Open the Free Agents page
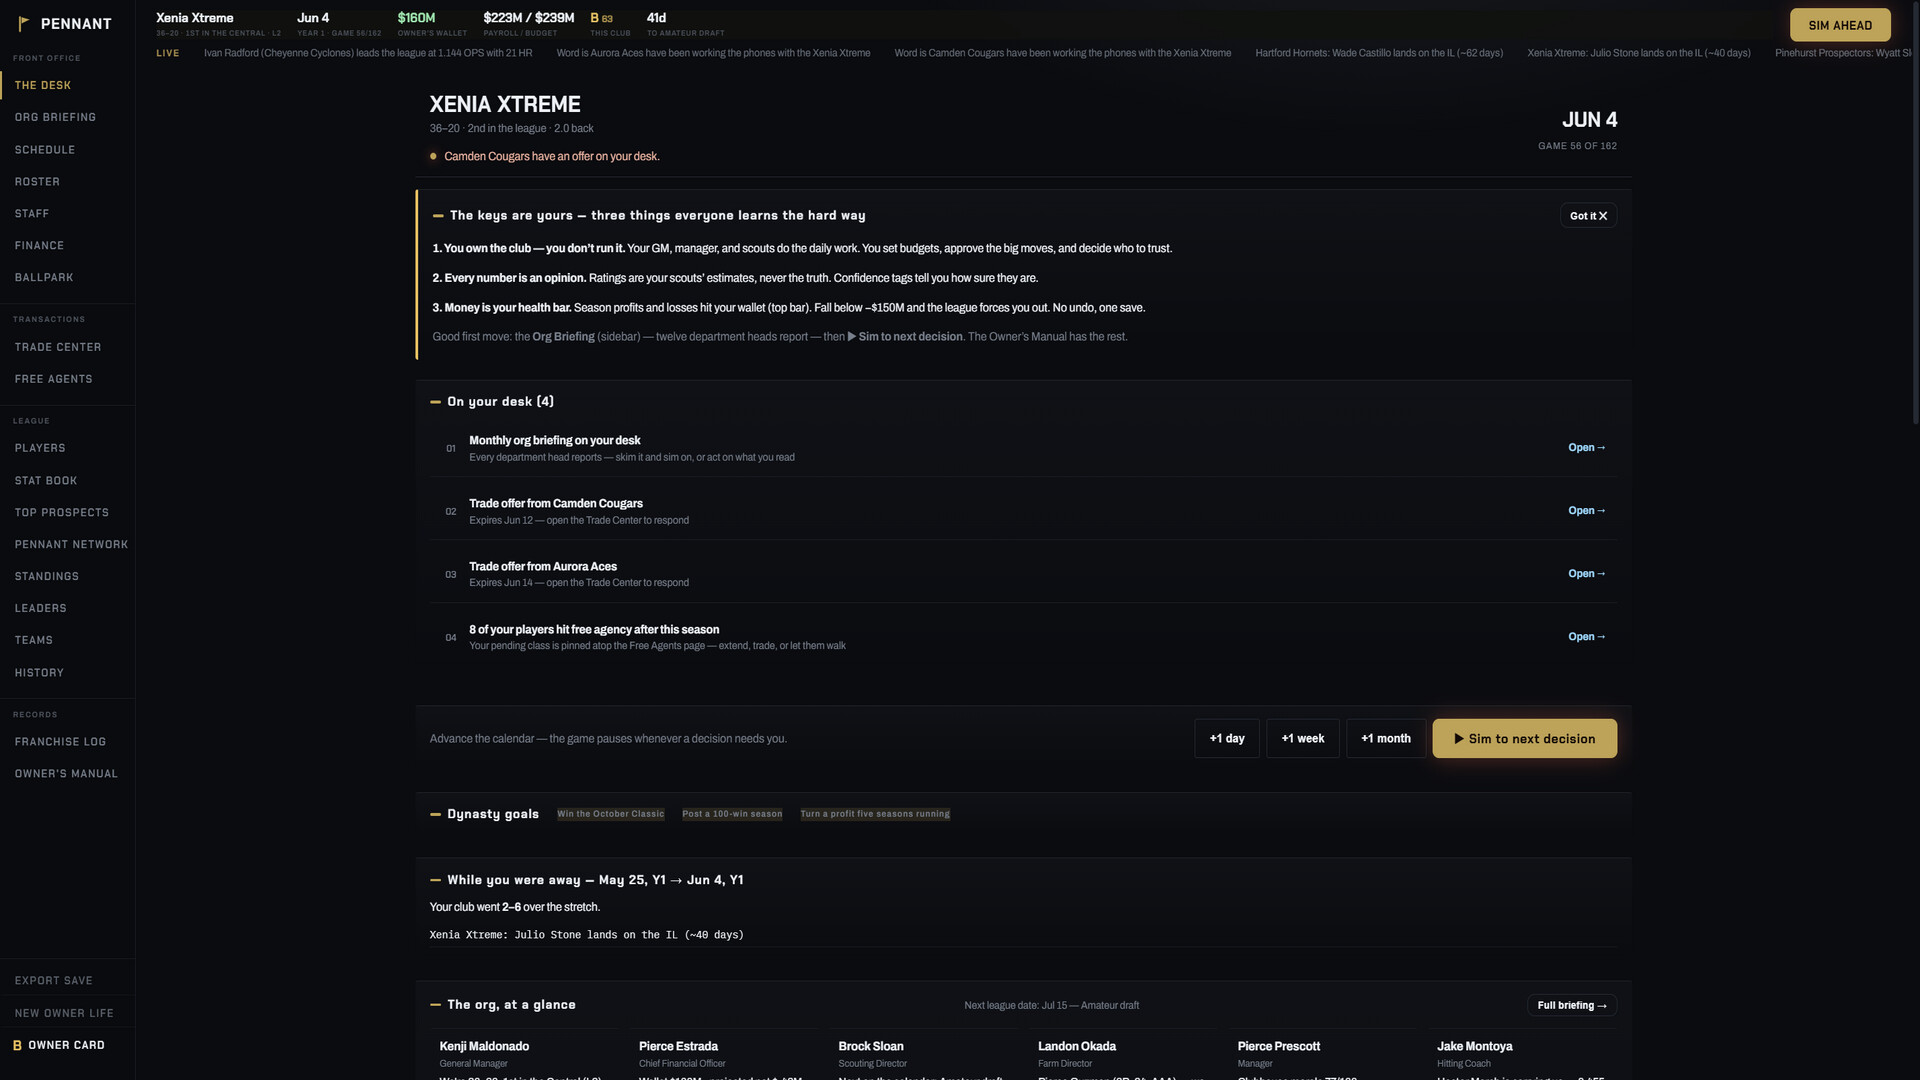 click(68, 379)
